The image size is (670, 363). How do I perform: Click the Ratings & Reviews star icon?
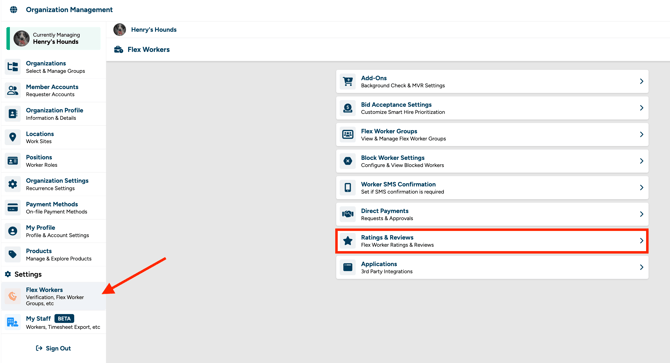click(x=348, y=241)
